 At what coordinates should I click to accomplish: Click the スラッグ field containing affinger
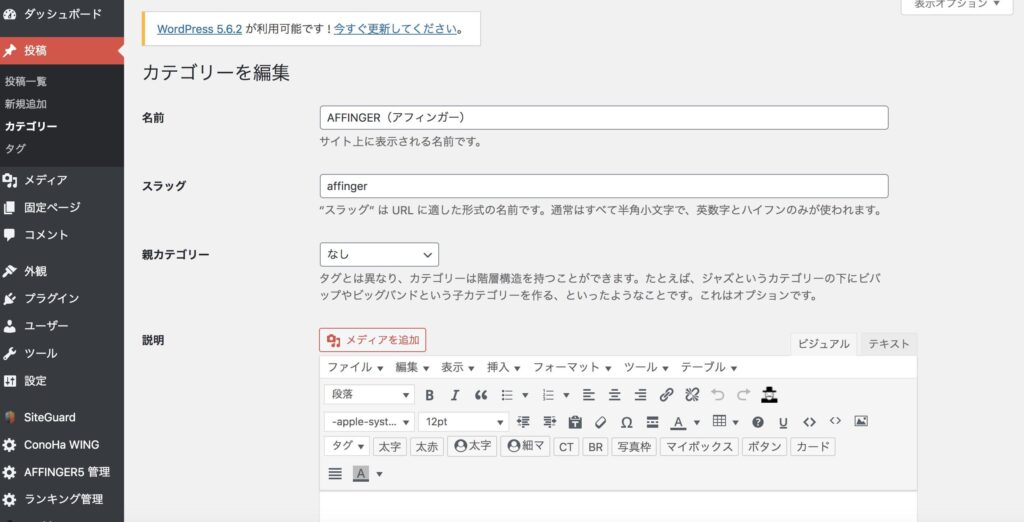(604, 186)
